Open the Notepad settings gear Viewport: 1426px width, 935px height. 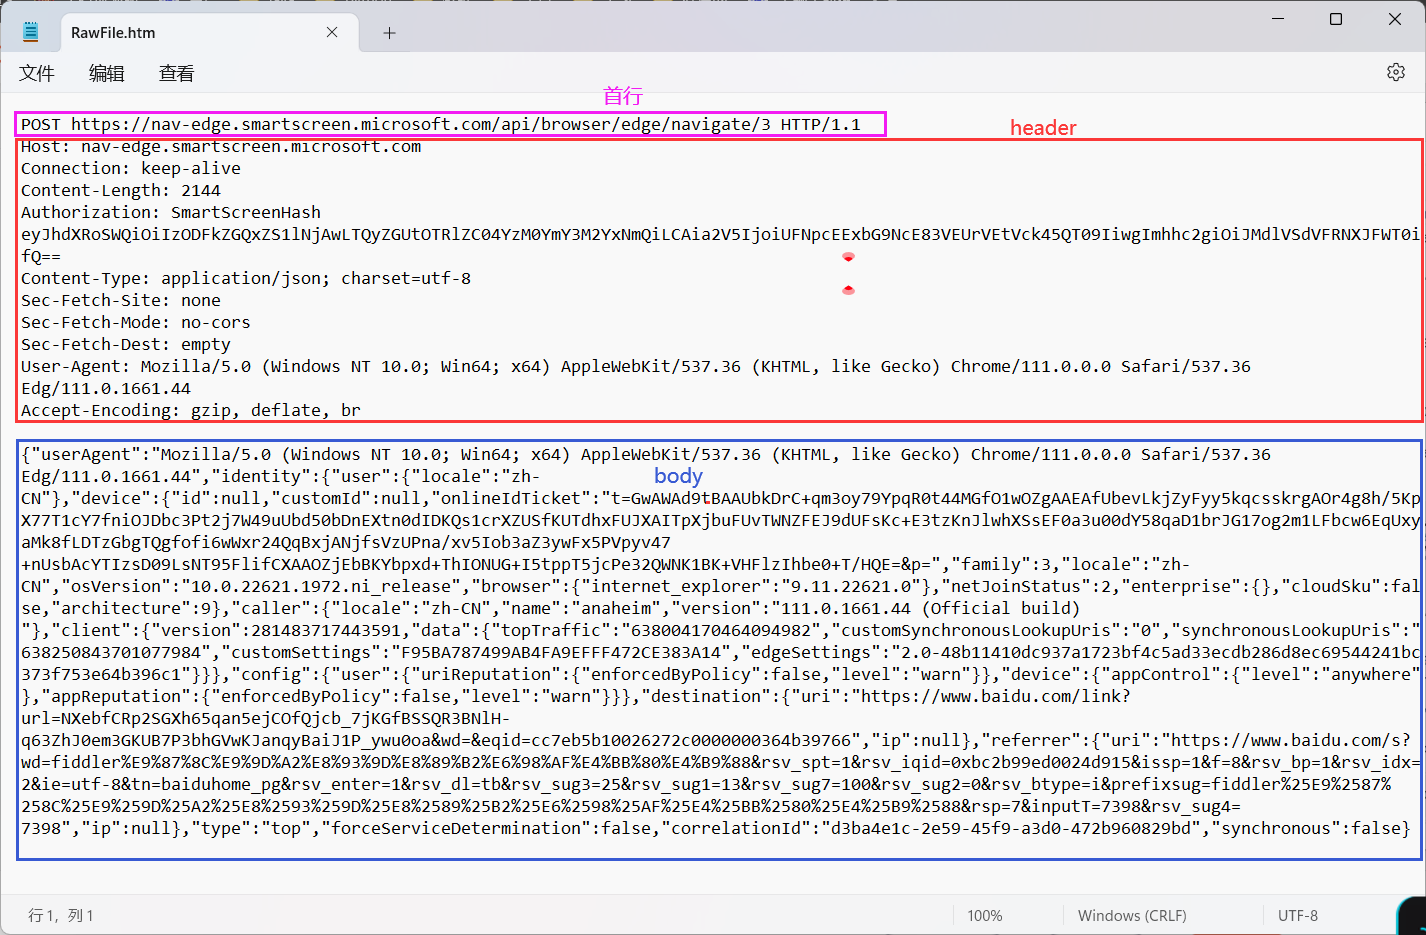tap(1396, 72)
